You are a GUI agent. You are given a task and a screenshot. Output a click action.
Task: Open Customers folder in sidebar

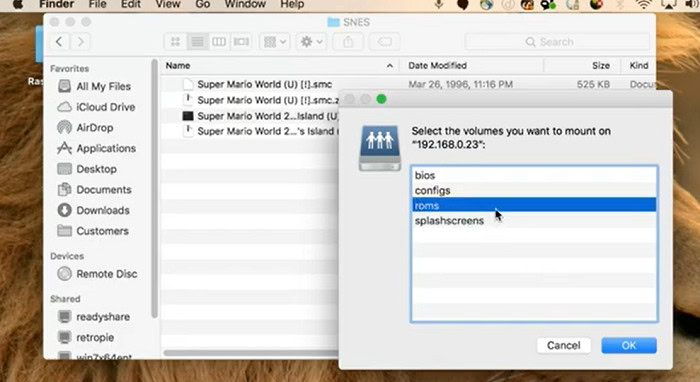[x=93, y=231]
